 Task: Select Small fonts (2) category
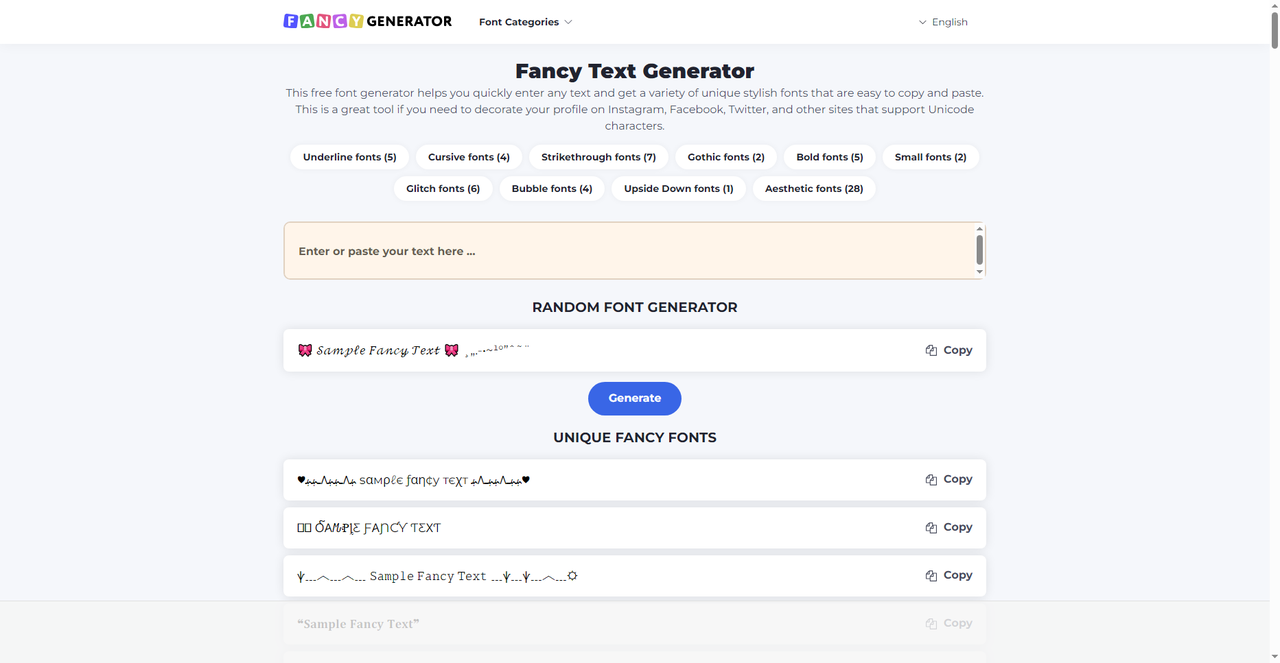click(x=930, y=157)
